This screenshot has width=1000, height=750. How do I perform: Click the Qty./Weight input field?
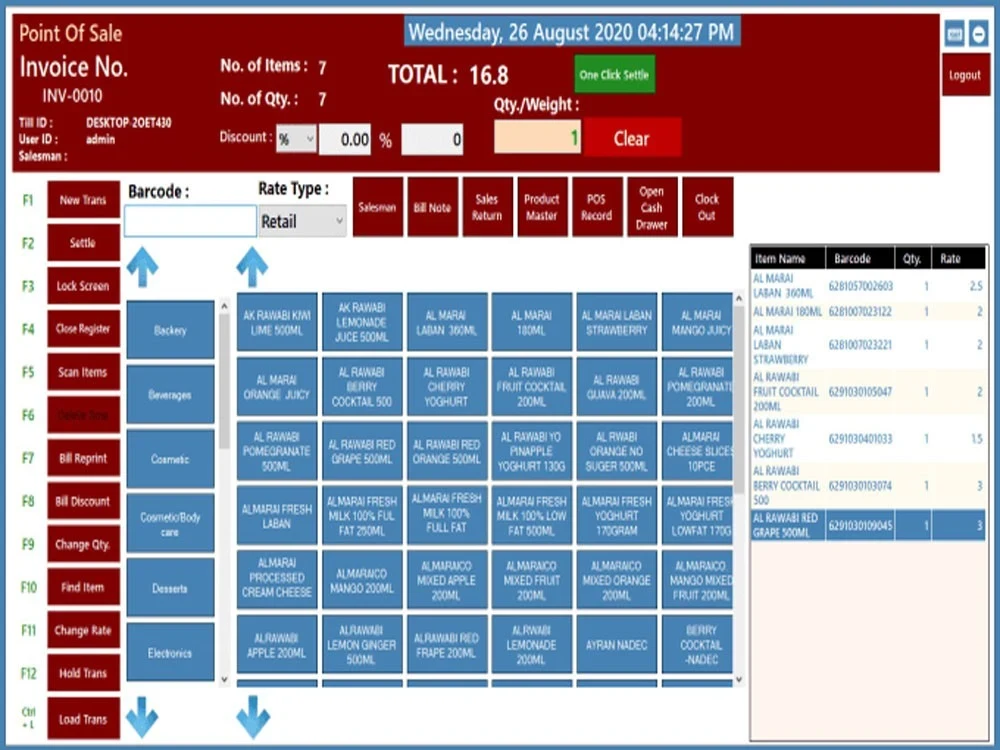[538, 137]
